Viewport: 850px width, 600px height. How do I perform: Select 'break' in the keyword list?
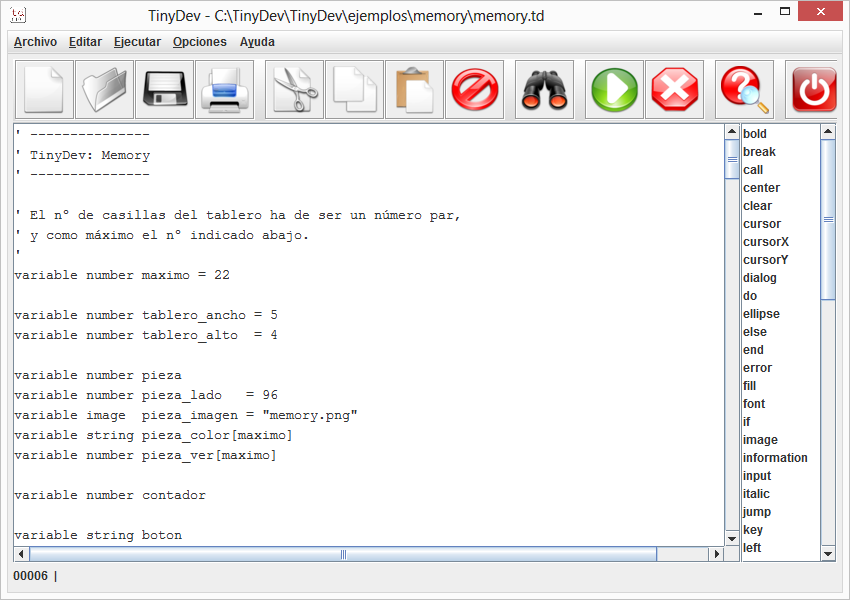(x=759, y=152)
